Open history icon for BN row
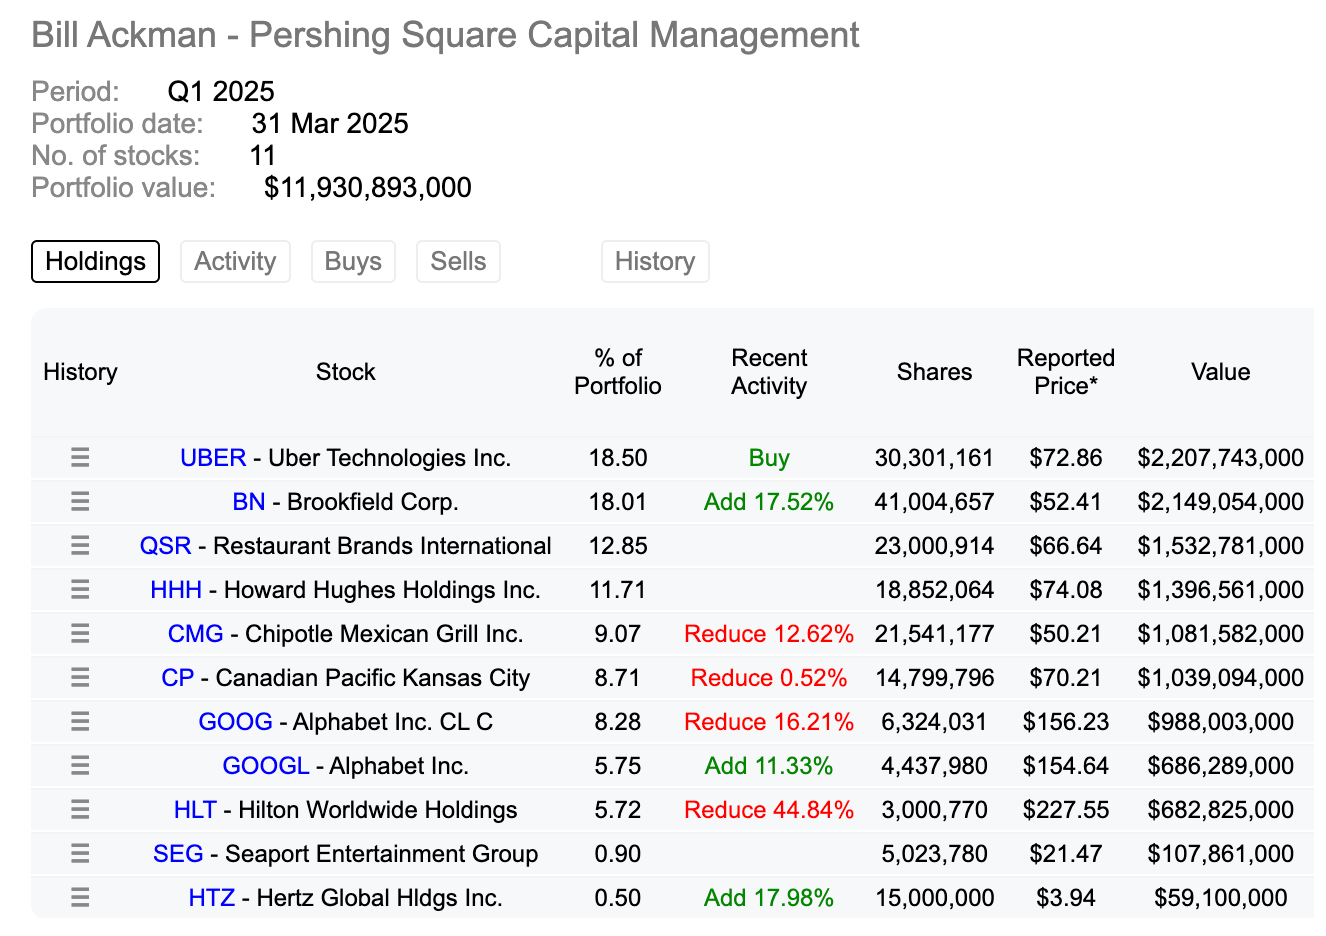The image size is (1326, 936). 80,502
